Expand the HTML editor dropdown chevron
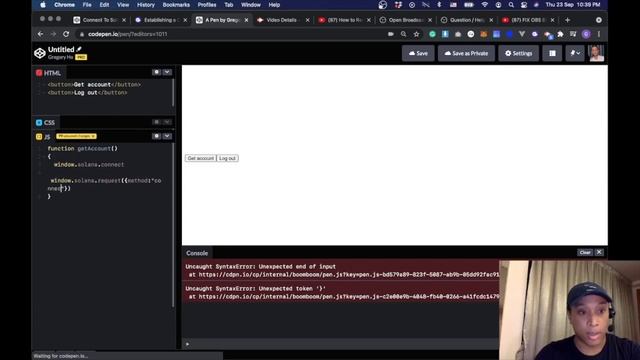This screenshot has height=360, width=640. (167, 72)
